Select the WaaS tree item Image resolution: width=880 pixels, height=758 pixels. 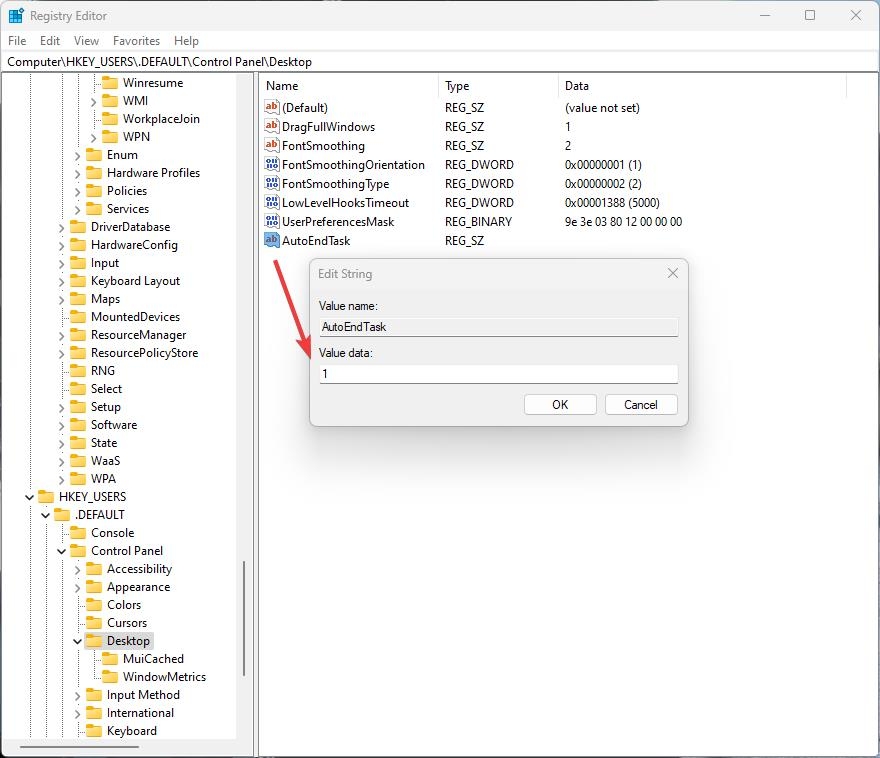[106, 461]
